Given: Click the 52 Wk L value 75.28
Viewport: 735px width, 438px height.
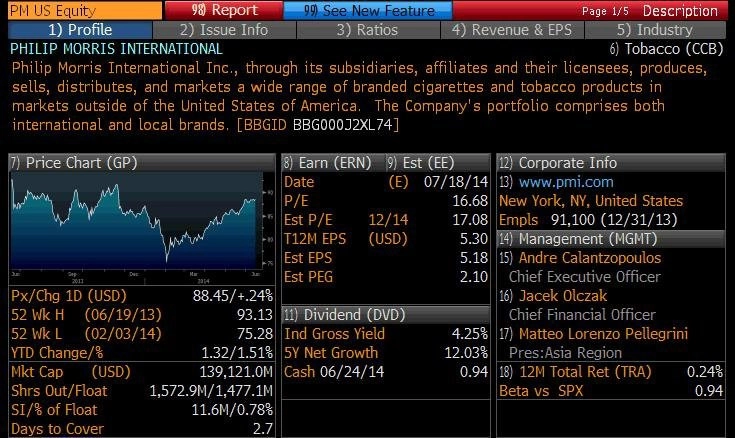Looking at the screenshot, I should click(255, 334).
